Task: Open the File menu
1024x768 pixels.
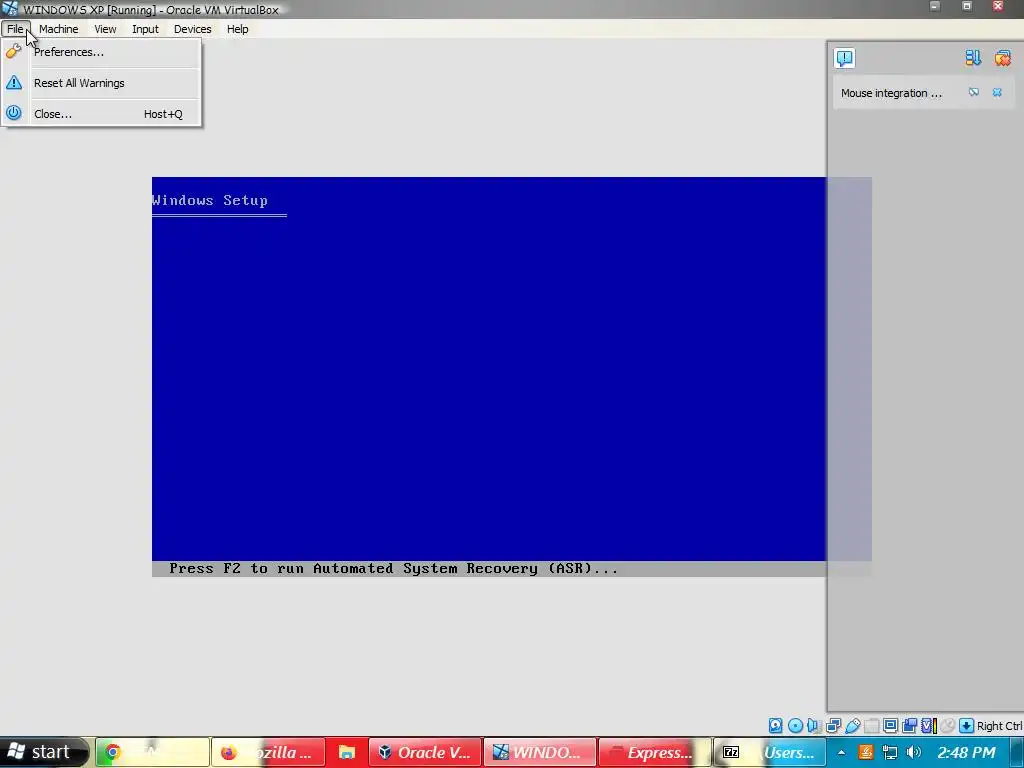Action: [15, 29]
